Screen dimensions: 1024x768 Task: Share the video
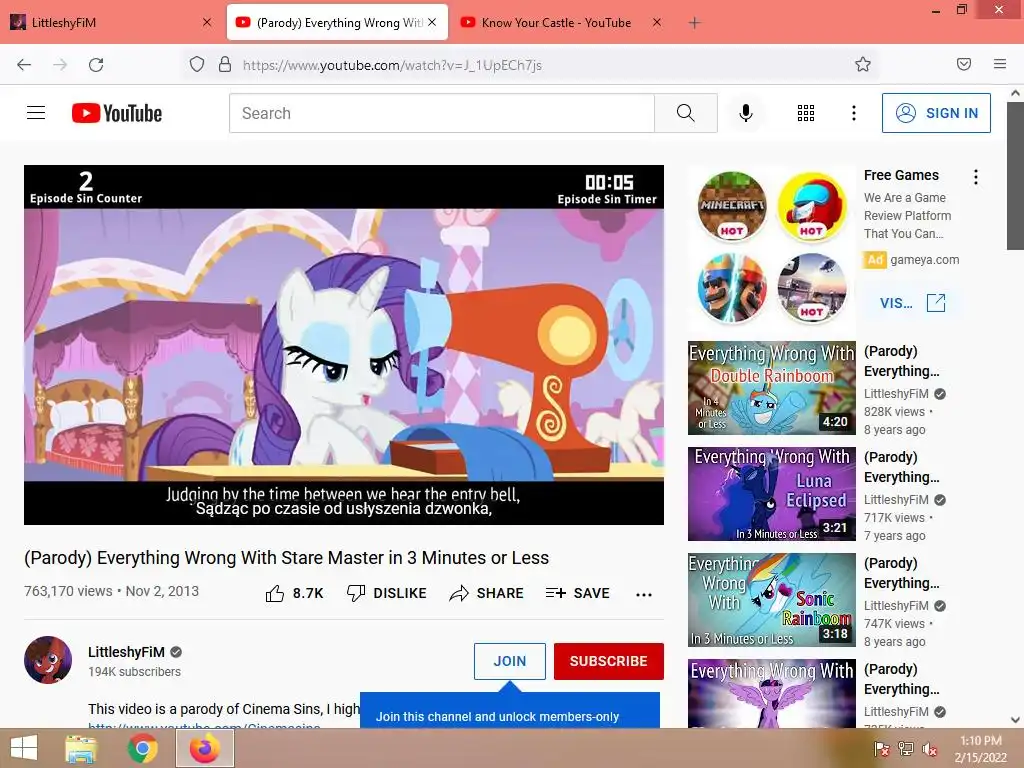coord(487,593)
